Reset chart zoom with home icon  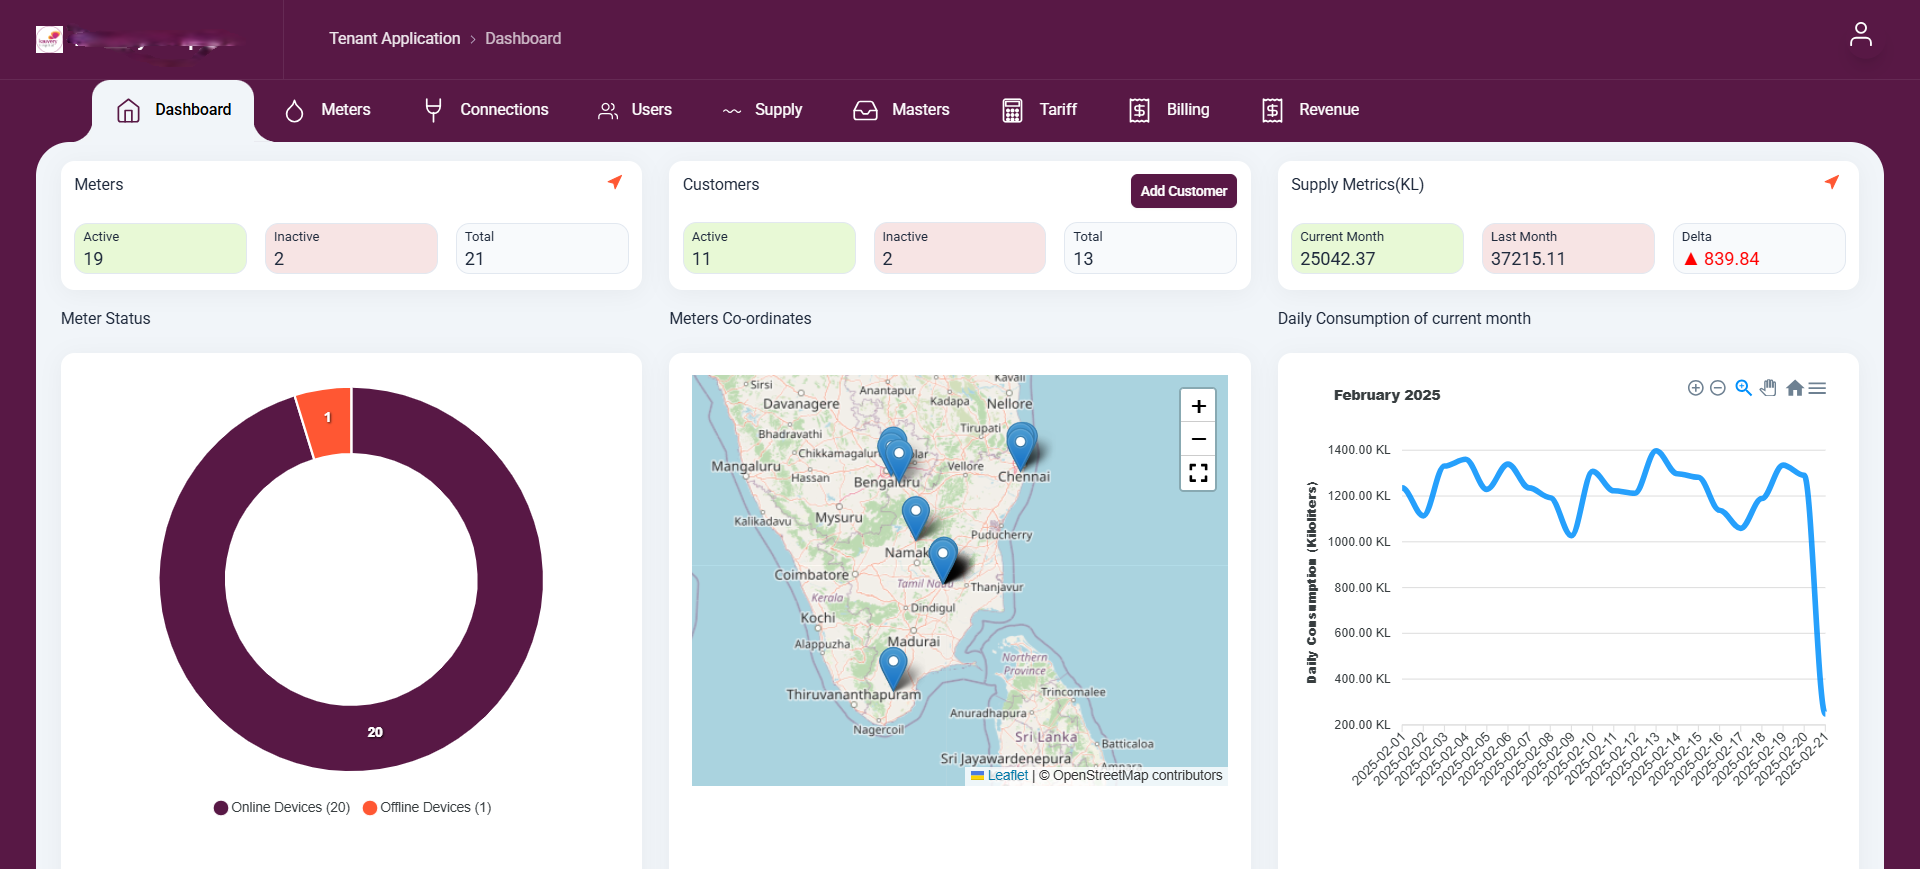pyautogui.click(x=1794, y=388)
